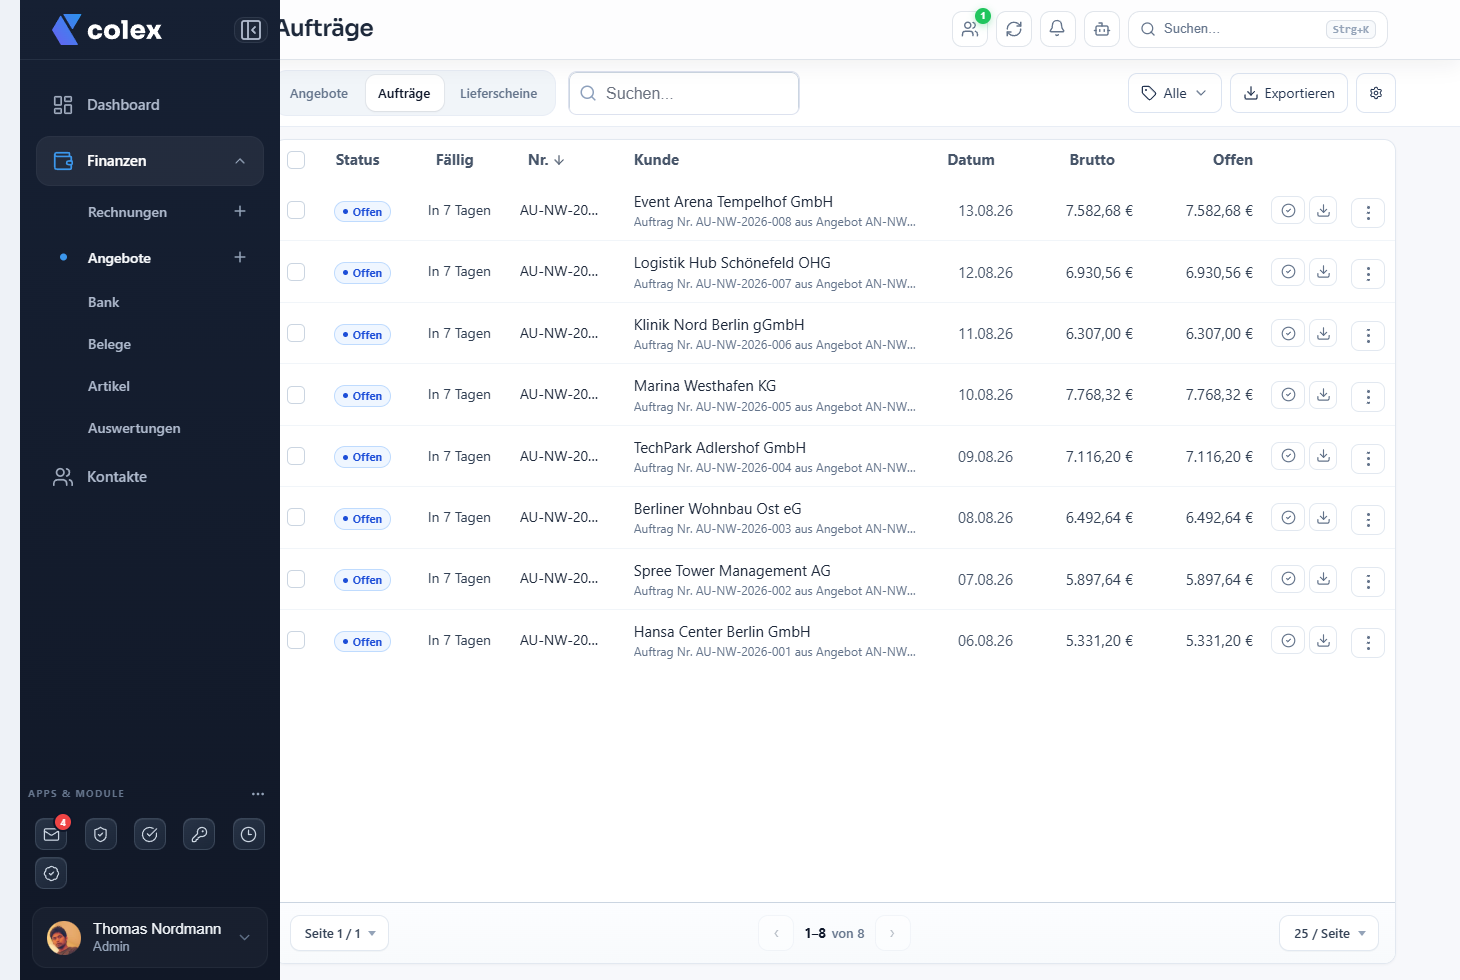
Task: Open the notifications bell
Action: (x=1057, y=29)
